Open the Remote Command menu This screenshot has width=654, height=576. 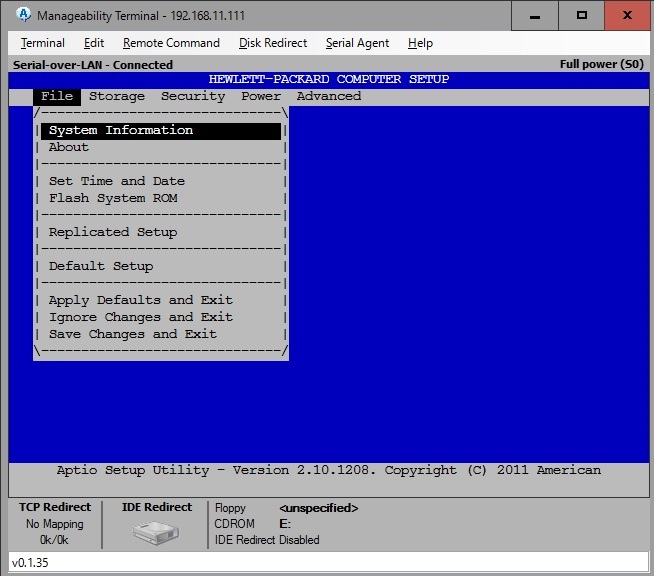click(171, 43)
